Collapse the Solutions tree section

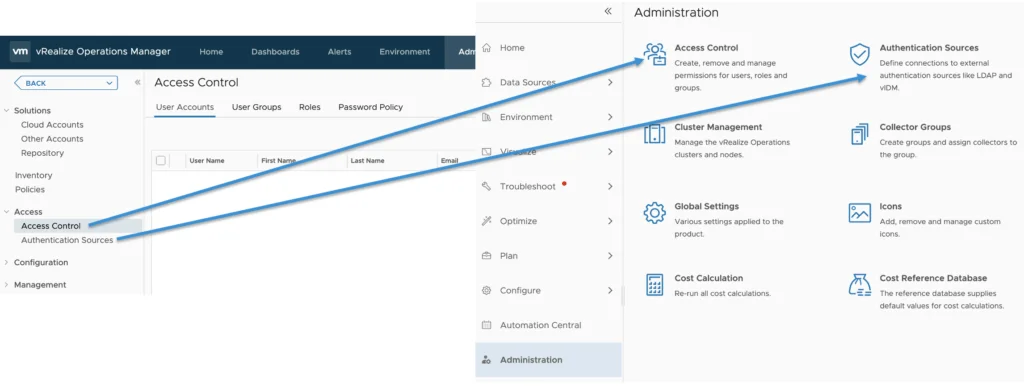point(7,110)
